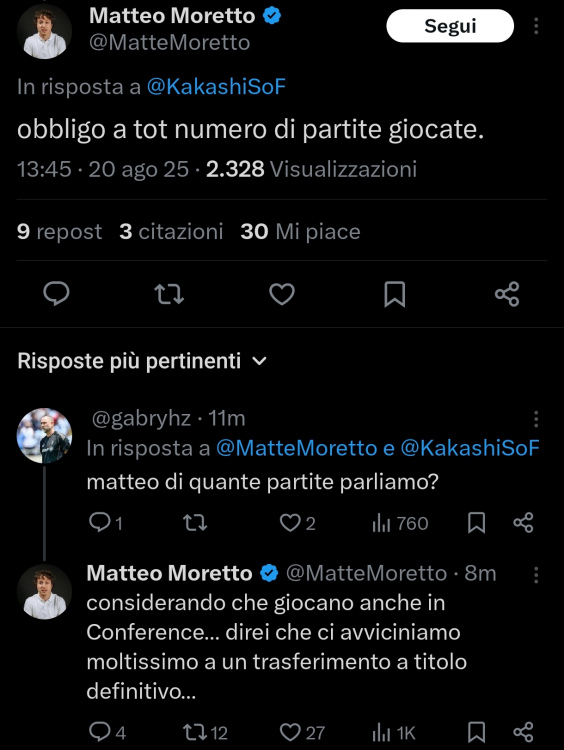Share the main tweet
564x750 pixels.
click(507, 294)
